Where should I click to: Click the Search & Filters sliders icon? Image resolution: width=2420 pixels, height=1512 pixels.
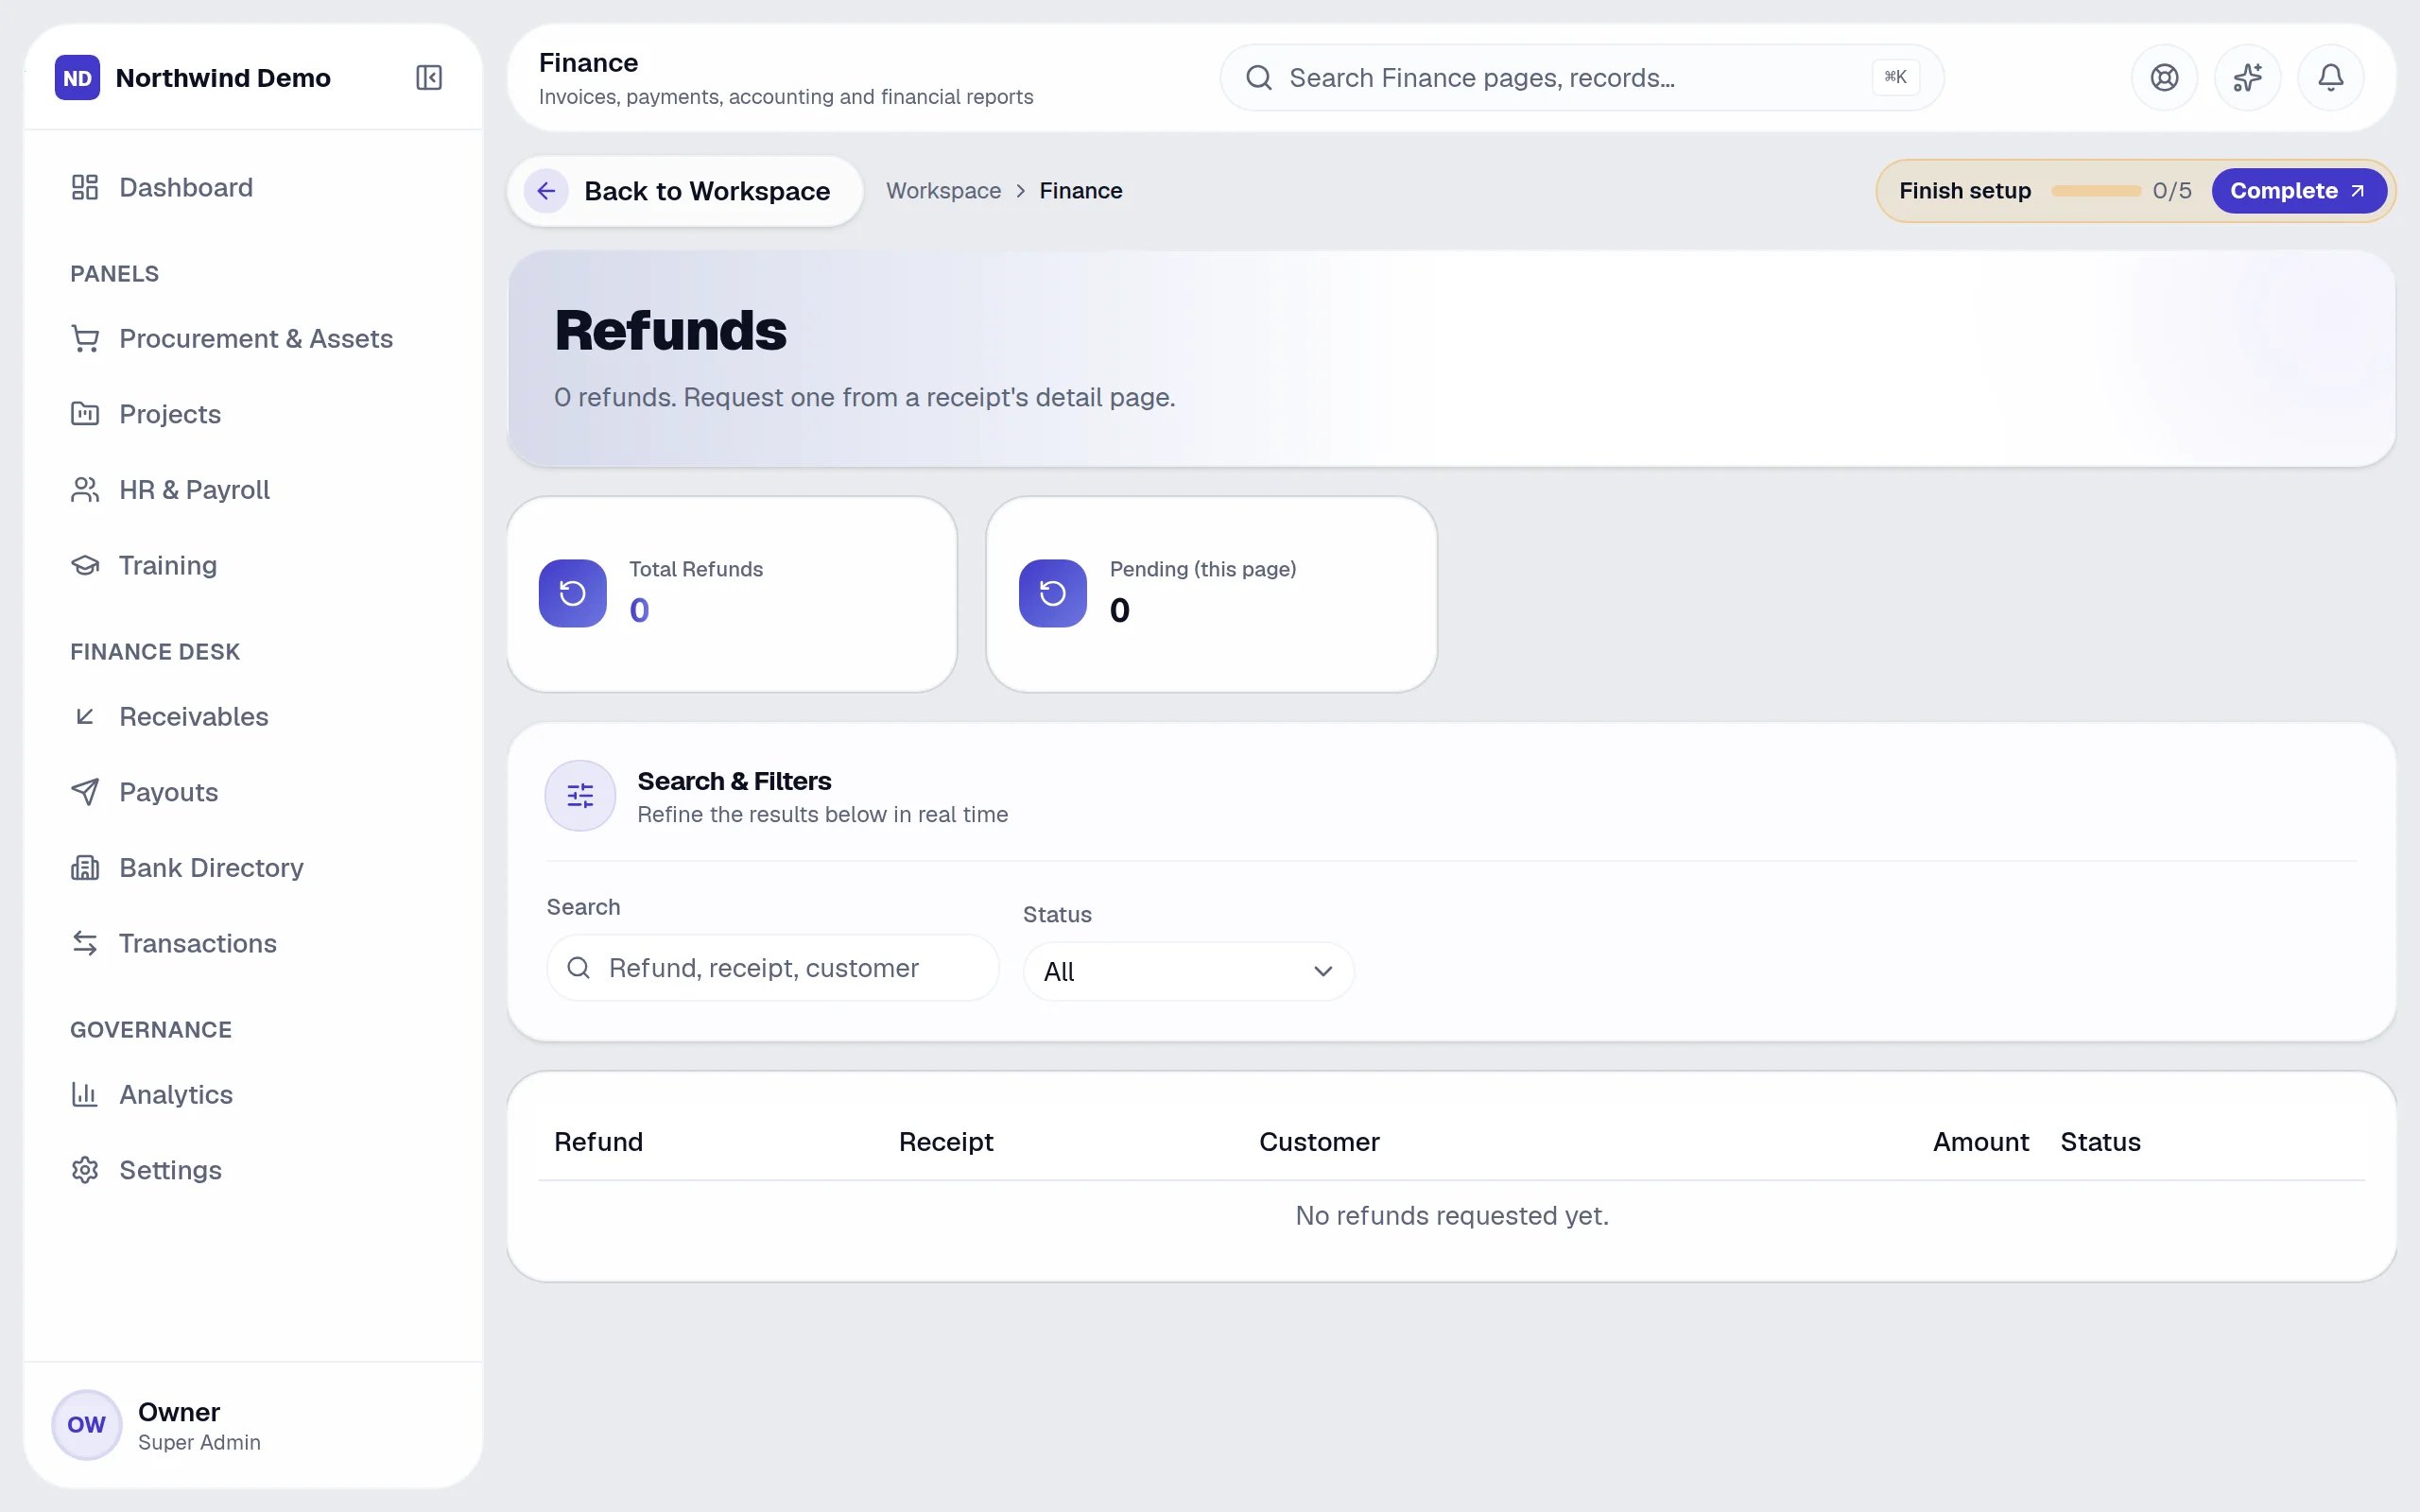580,796
